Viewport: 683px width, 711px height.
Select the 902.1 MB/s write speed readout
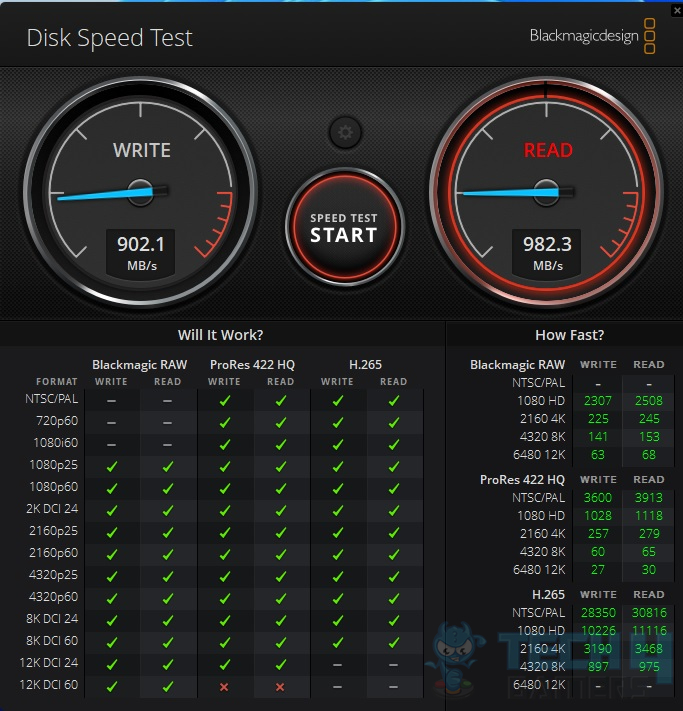[141, 253]
